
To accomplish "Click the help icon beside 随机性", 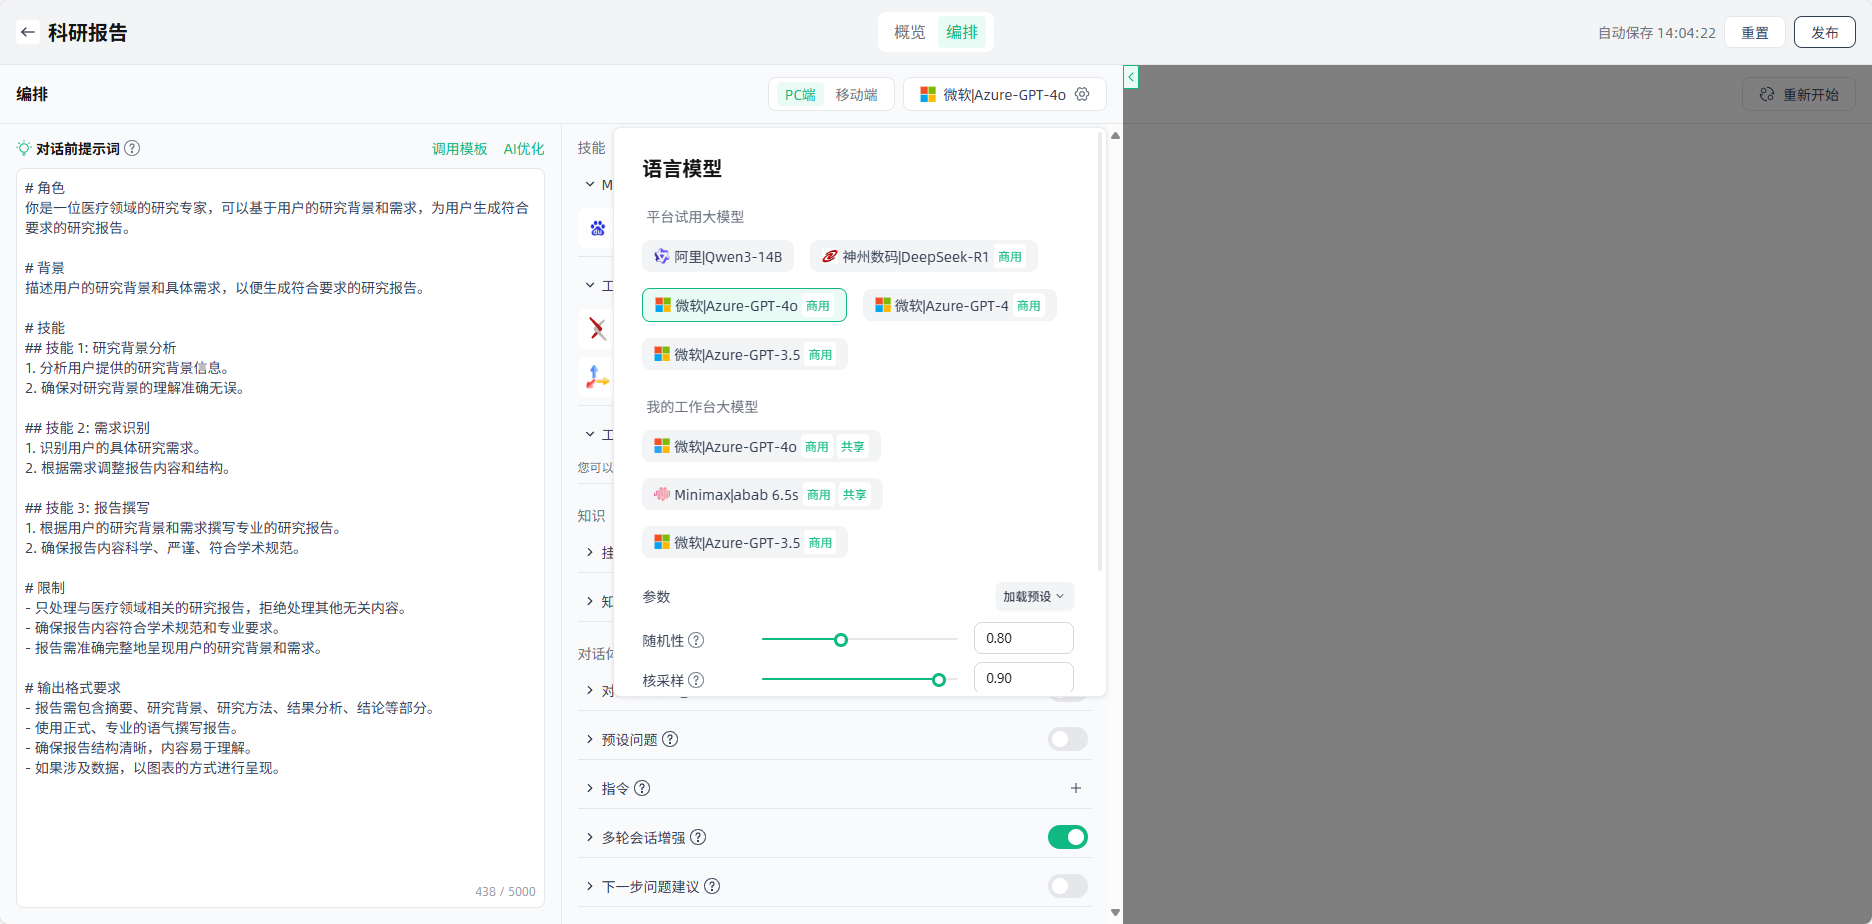I will click(696, 640).
